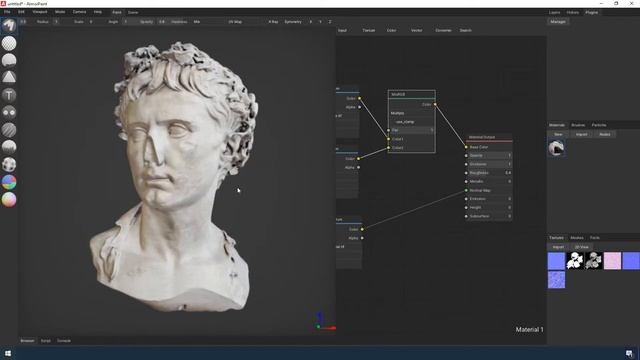This screenshot has height=360, width=640.
Task: Click the Emission input socket on Material Output
Action: [x=466, y=199]
